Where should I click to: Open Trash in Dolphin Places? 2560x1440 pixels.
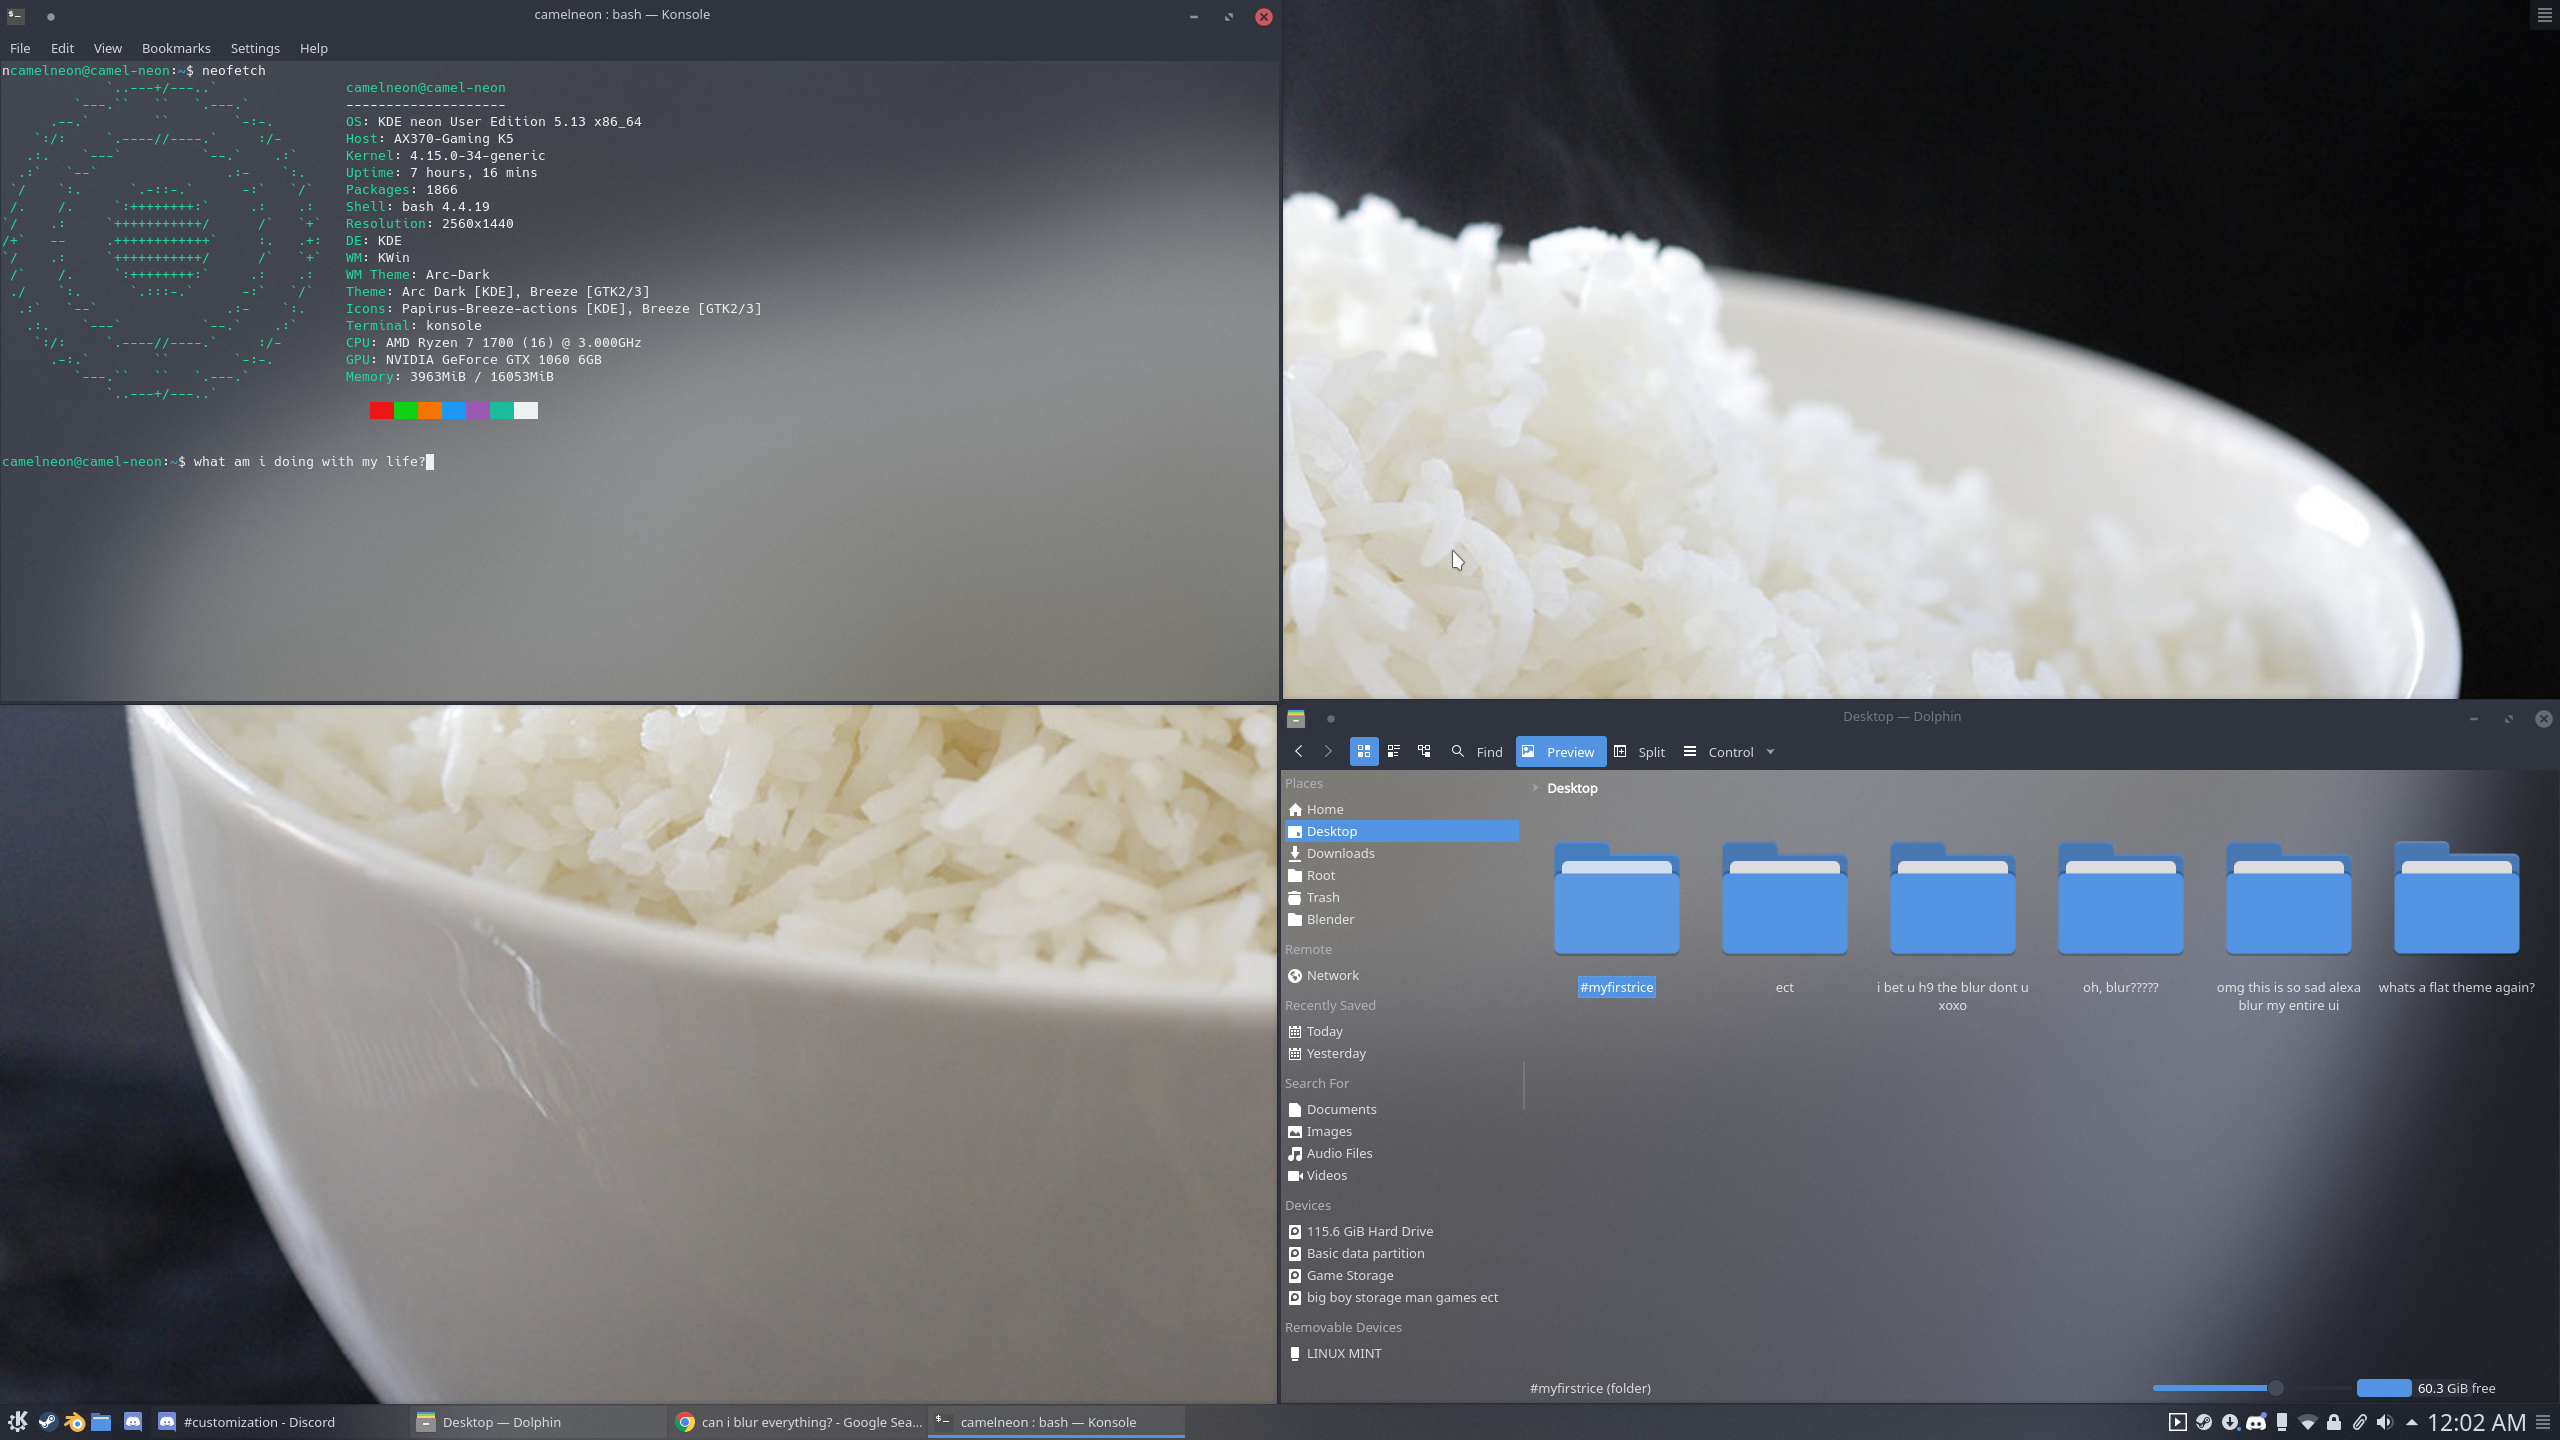pos(1401,897)
